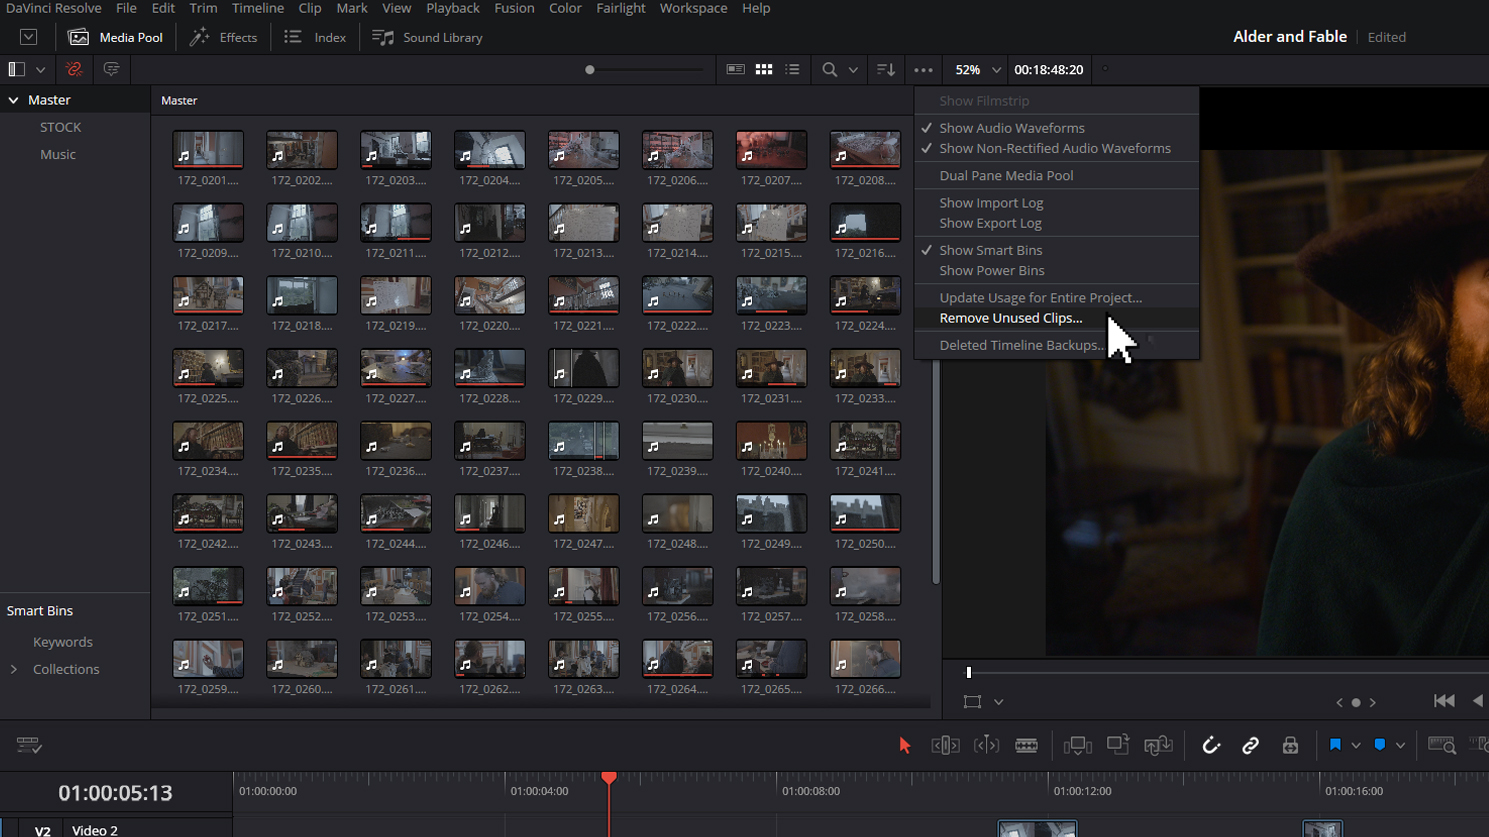Expand the Collections item under Smart Bins

17,669
